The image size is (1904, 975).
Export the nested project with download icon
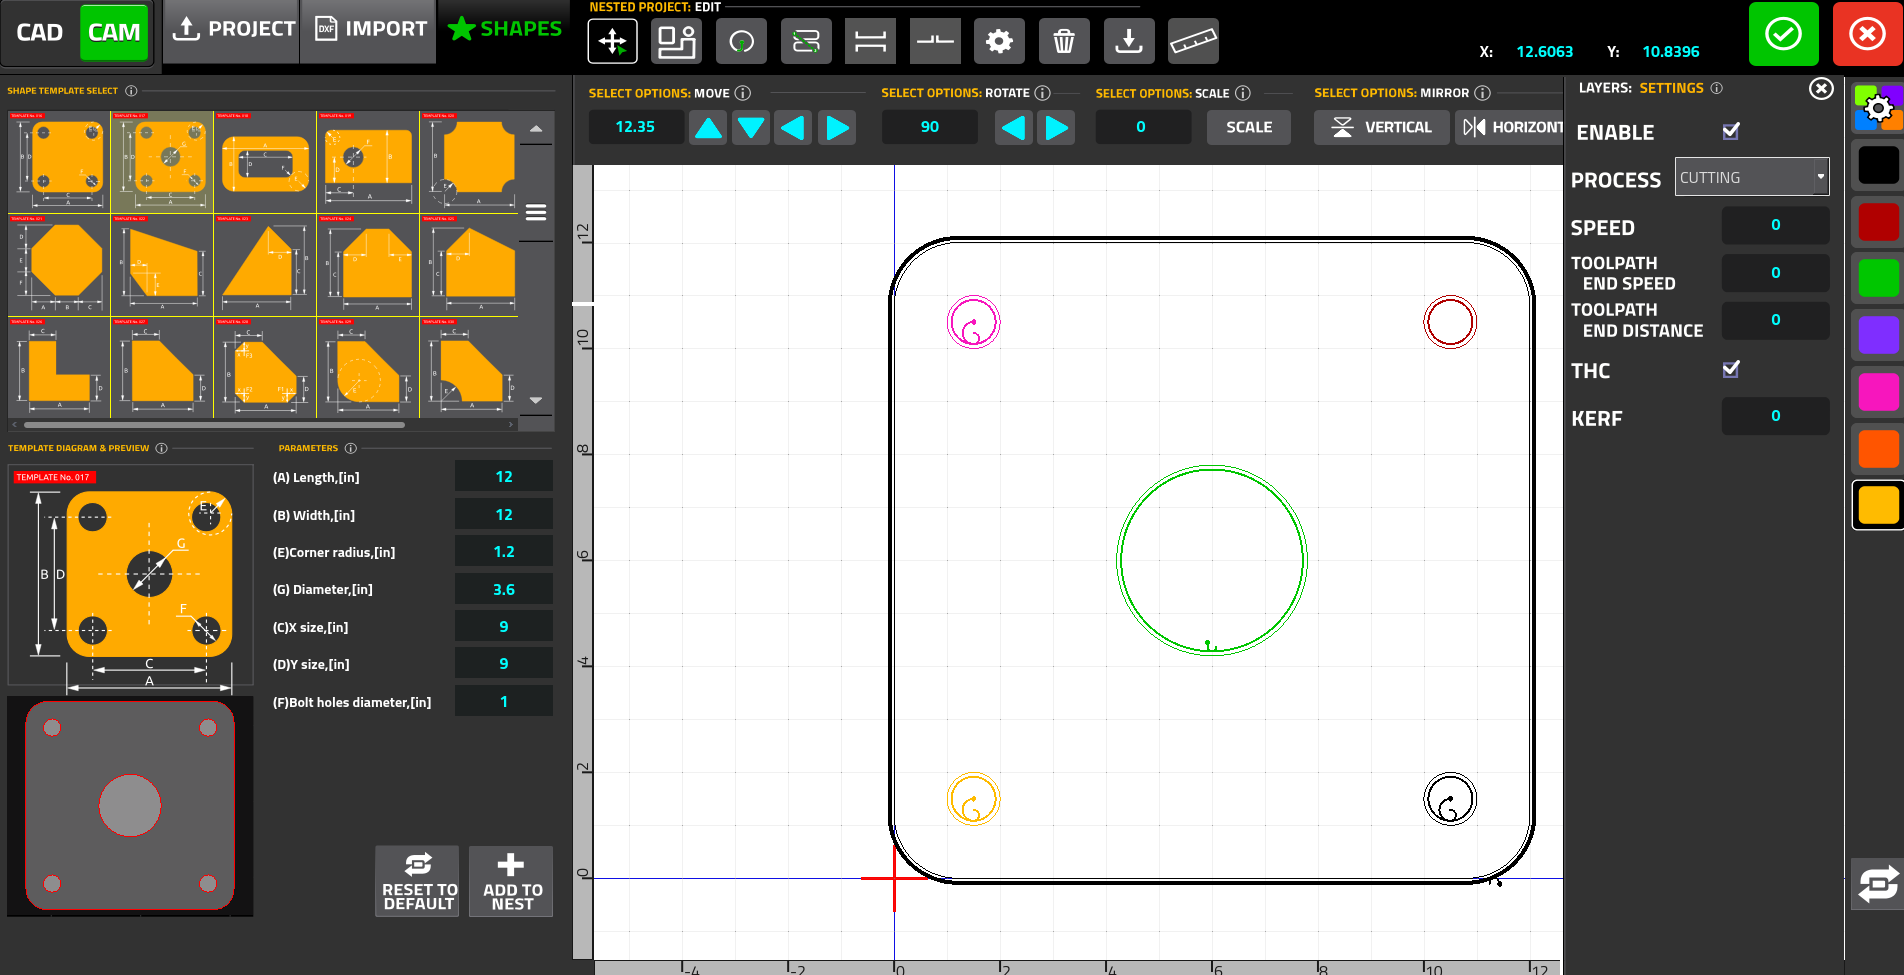point(1129,41)
